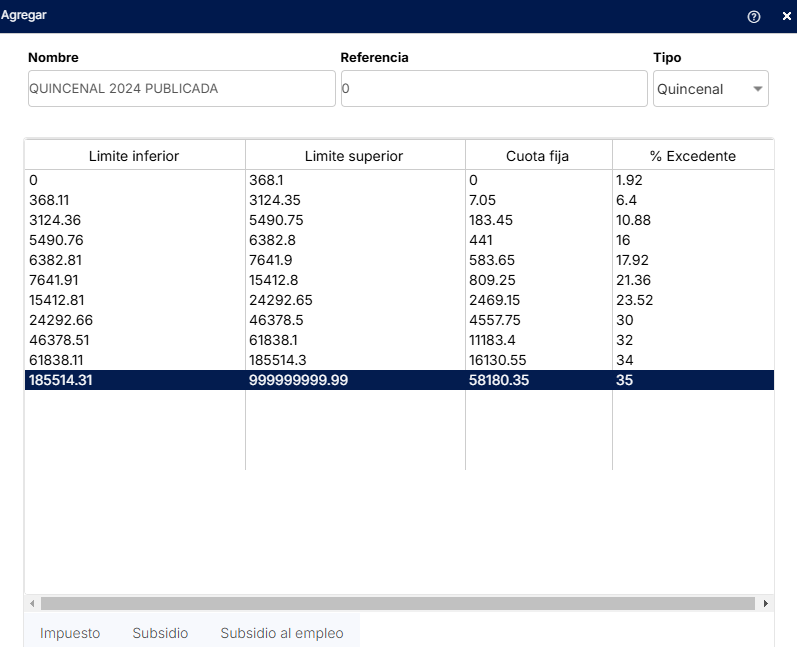797x647 pixels.
Task: Sort by Limite inferior column header
Action: click(134, 156)
